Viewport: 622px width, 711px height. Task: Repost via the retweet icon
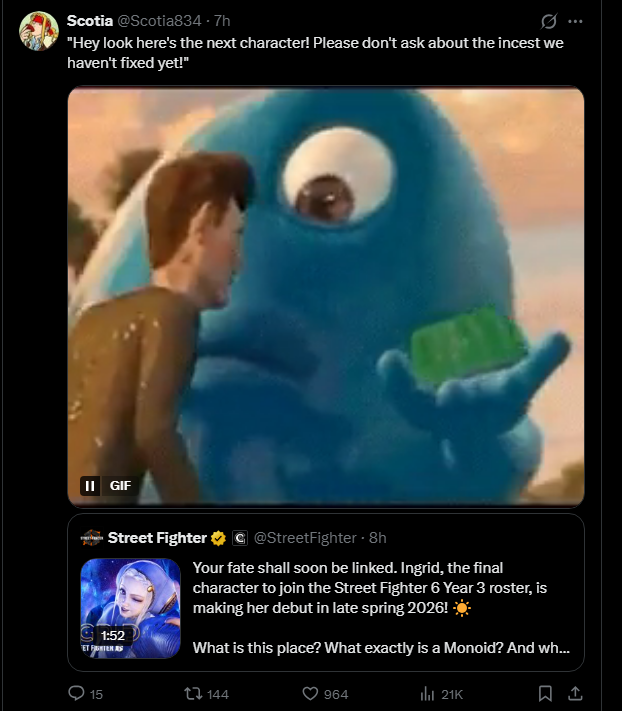point(193,694)
